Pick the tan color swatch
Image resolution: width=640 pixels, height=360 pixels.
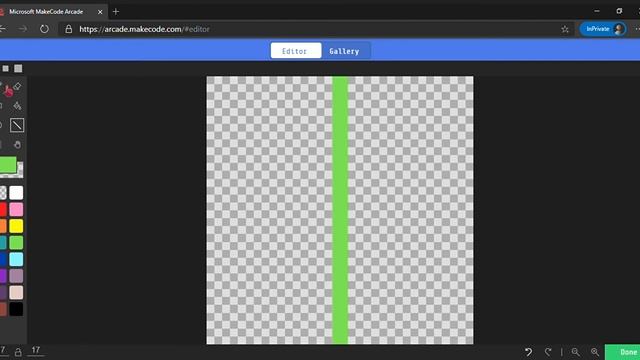(x=16, y=293)
